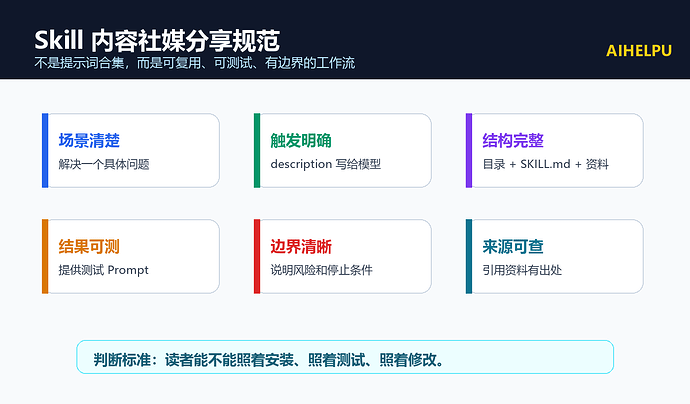The width and height of the screenshot is (690, 404).
Task: Click the text "引用资料有出处"
Action: (522, 270)
